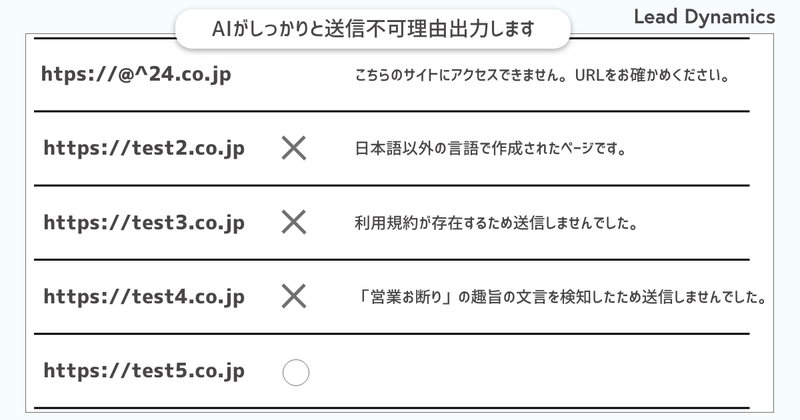Screen dimensions: 800x420
Task: Open the https://test4.co.jp URL
Action: tap(144, 297)
